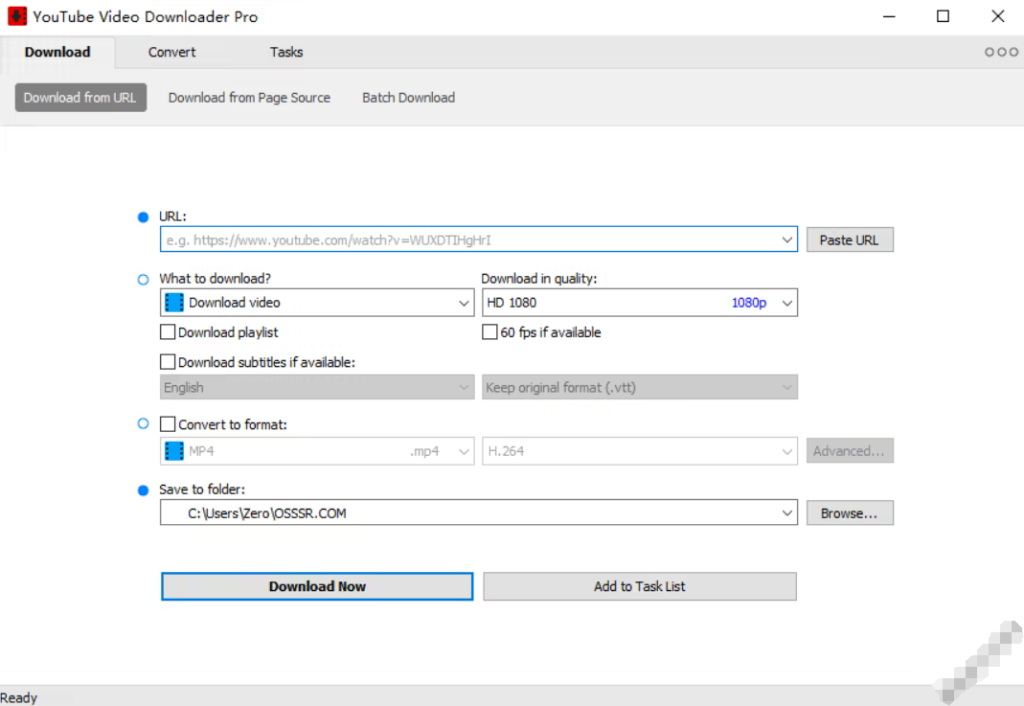Enable the Download playlist checkbox
The image size is (1024, 706).
(168, 332)
